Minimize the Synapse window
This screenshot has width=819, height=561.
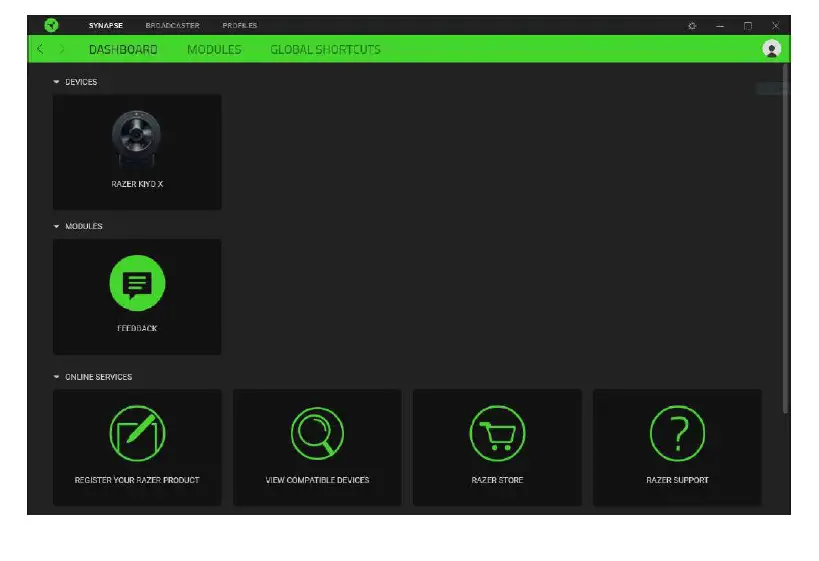pos(720,26)
